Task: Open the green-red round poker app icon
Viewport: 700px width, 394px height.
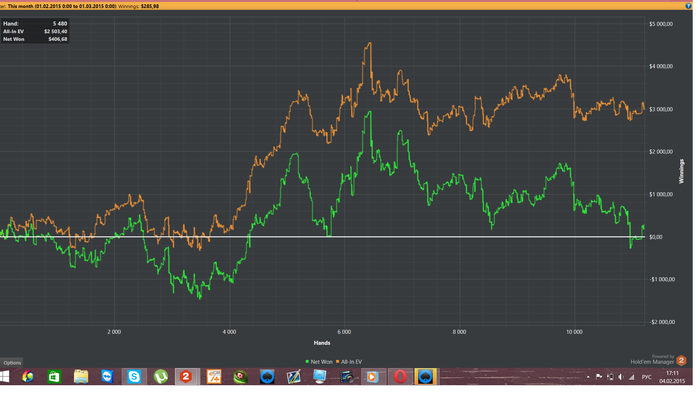Action: click(x=240, y=377)
